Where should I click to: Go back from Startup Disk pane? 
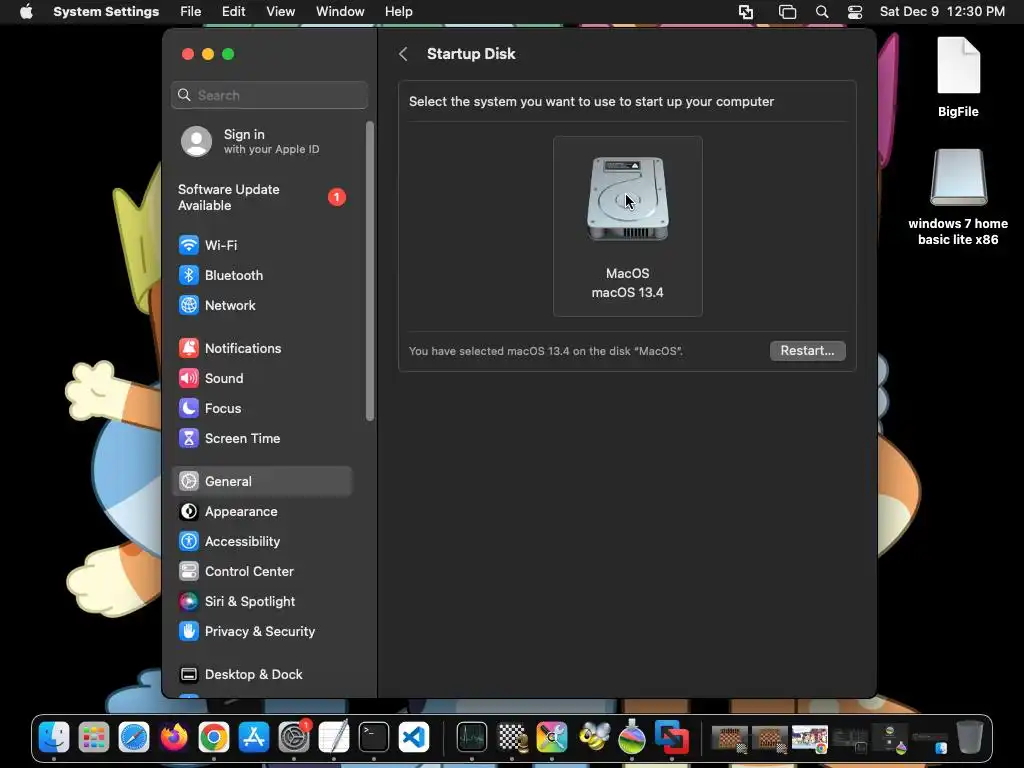[404, 54]
